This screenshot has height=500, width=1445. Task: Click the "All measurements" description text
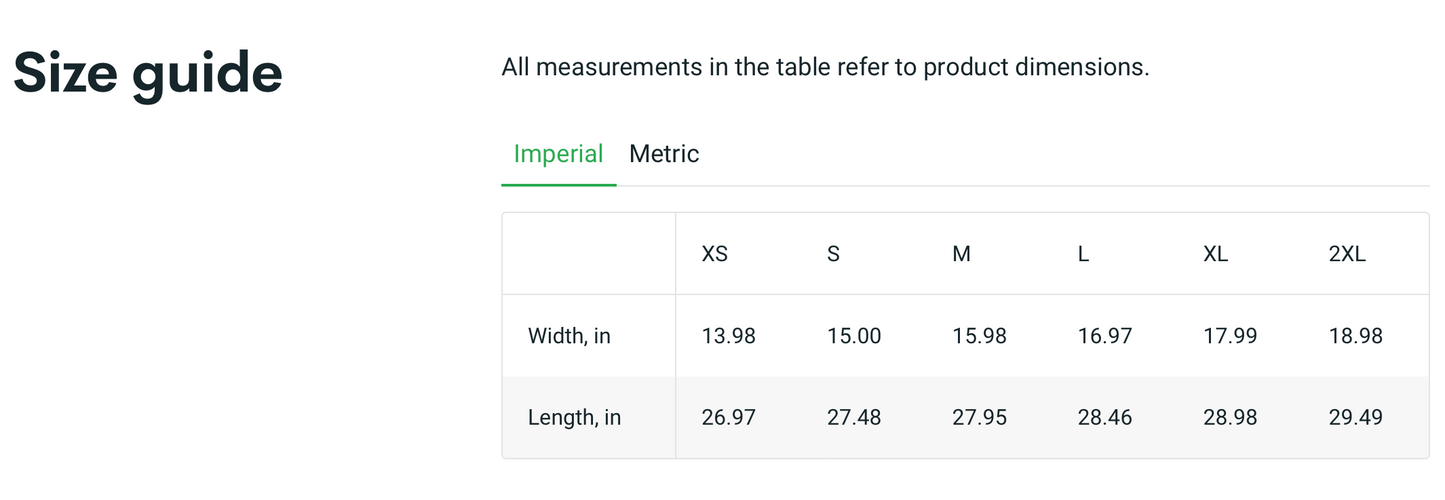pyautogui.click(x=825, y=68)
